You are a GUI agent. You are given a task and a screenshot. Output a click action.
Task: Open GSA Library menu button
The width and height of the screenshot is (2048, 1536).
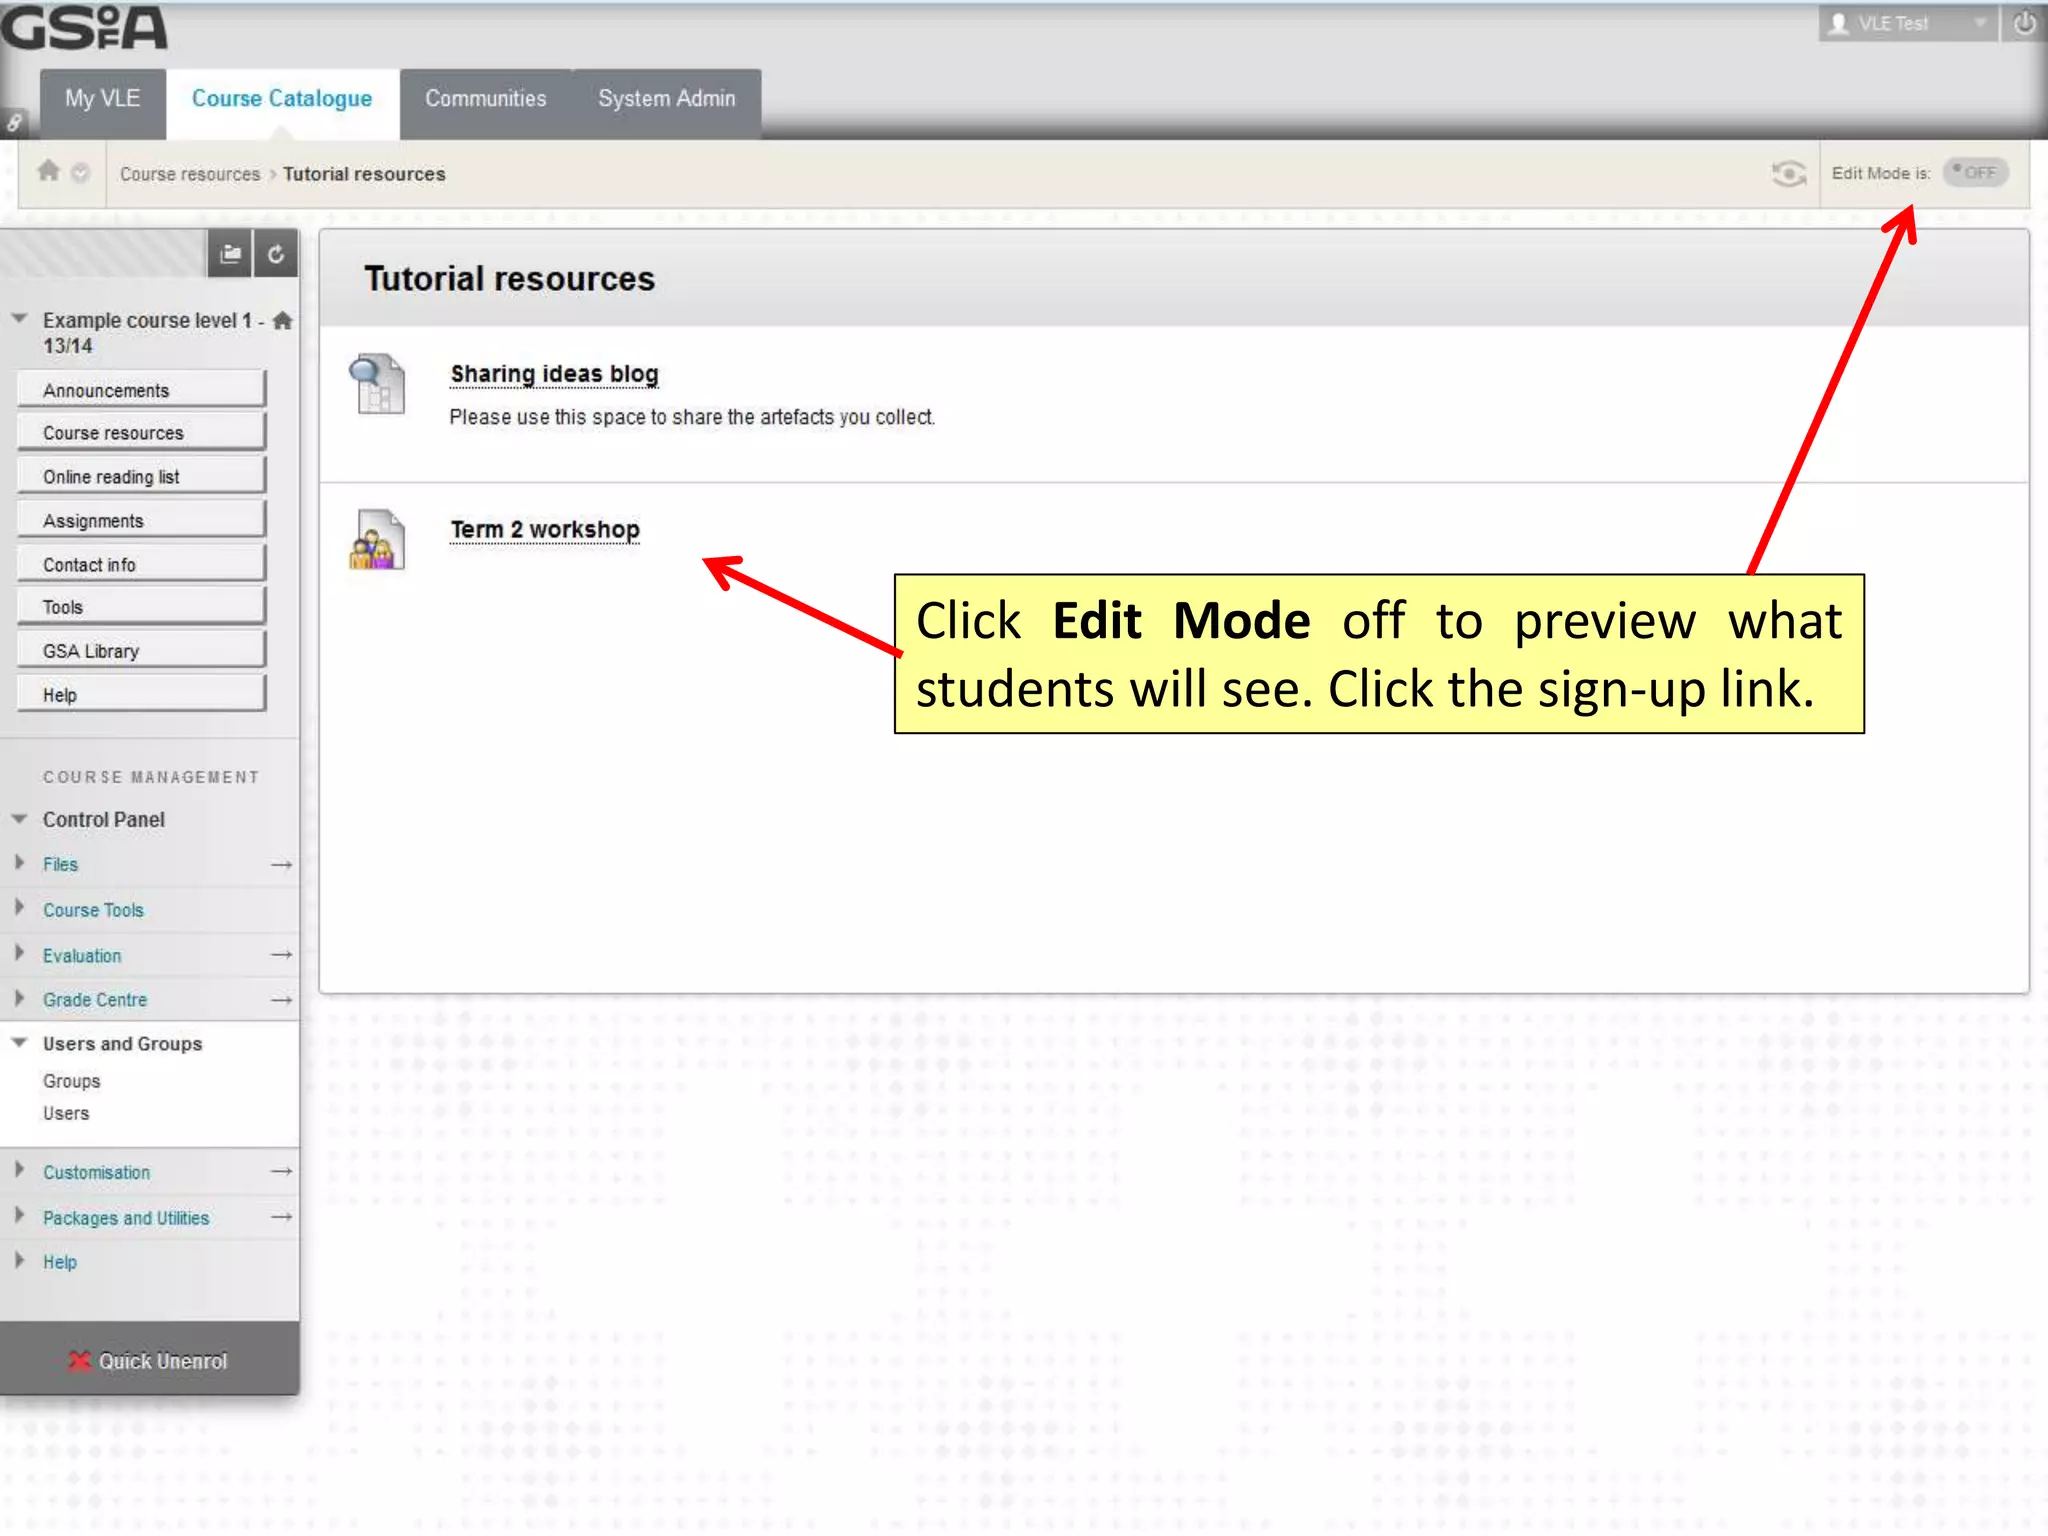point(141,651)
